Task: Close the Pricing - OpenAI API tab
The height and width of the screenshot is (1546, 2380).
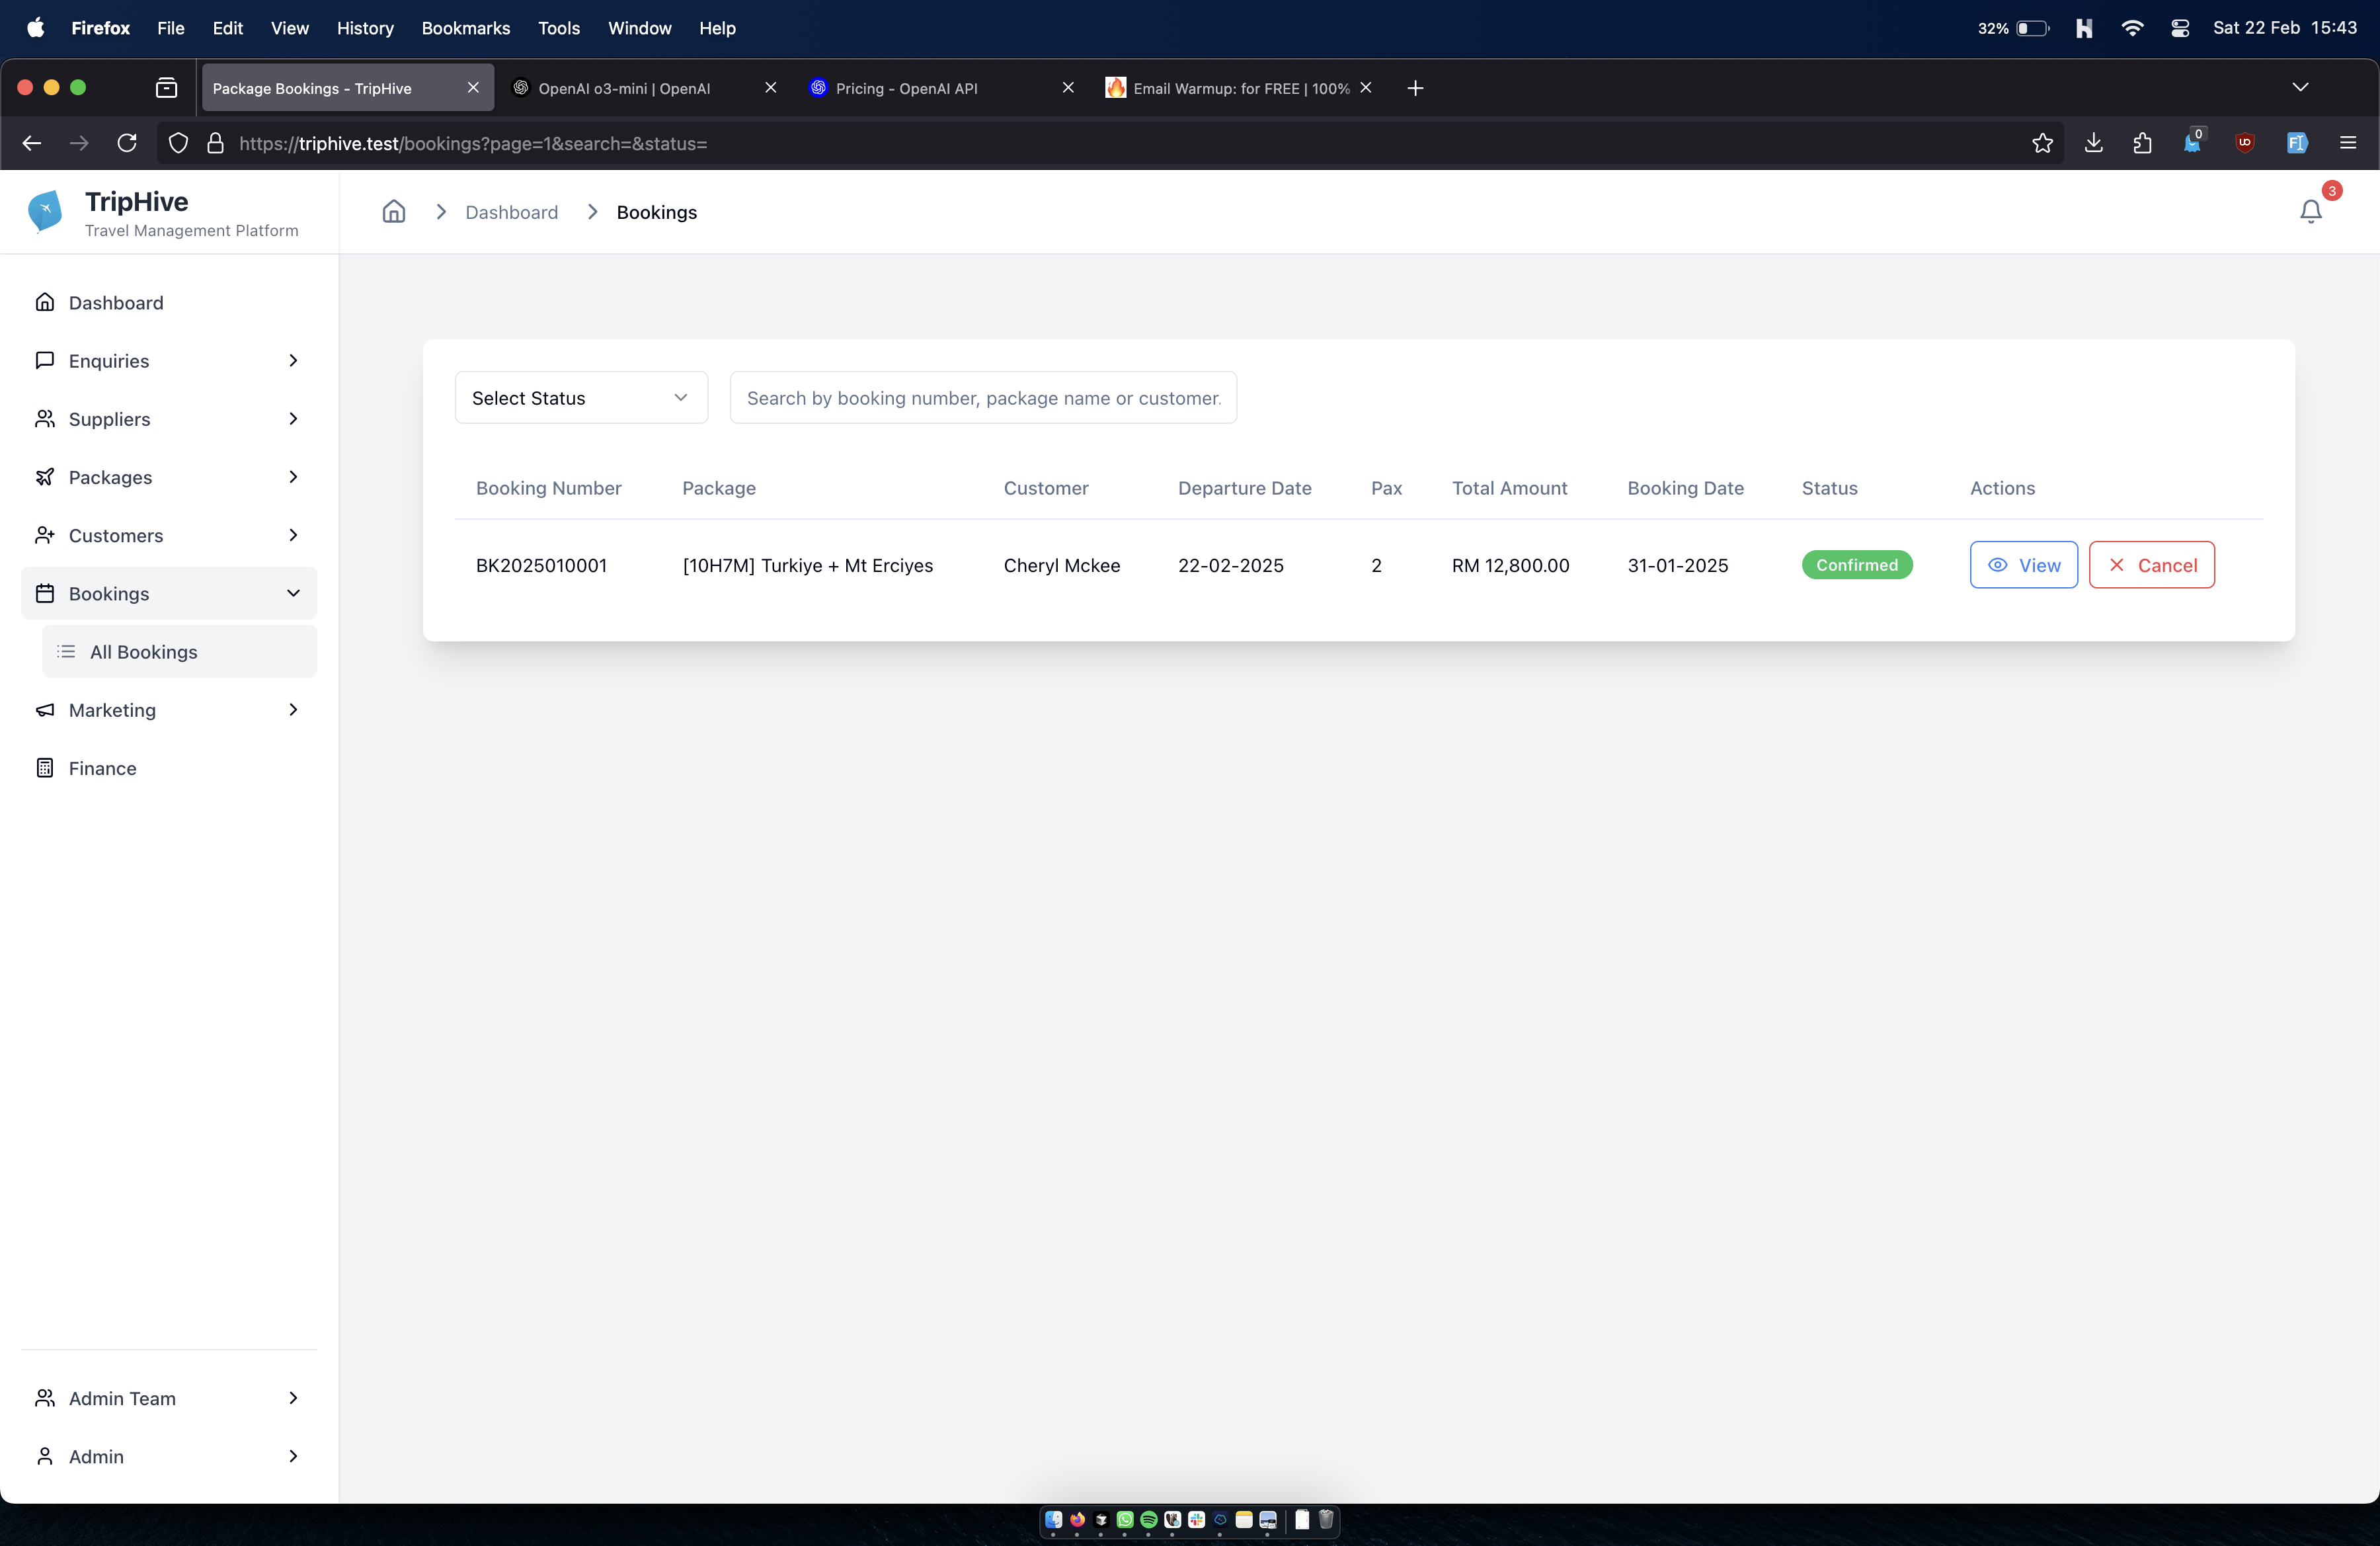Action: (1067, 88)
